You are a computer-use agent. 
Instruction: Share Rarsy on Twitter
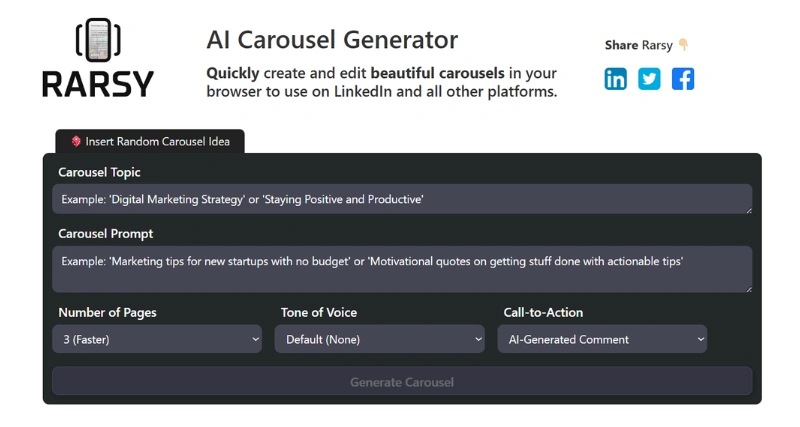click(x=649, y=79)
